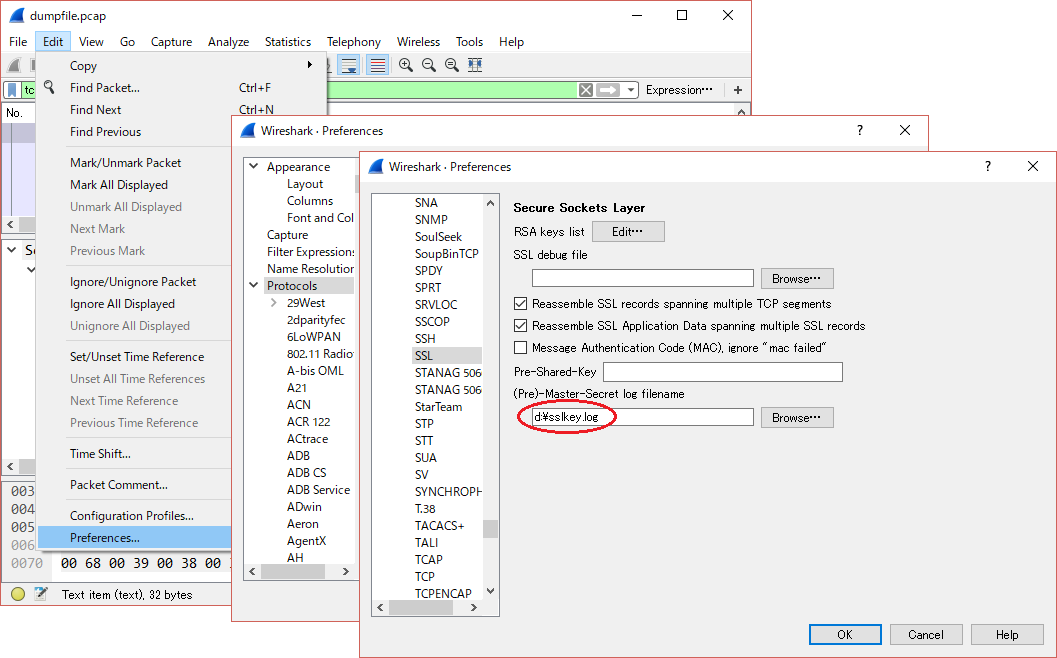Click the Zoom Out toolbar icon
Image resolution: width=1057 pixels, height=658 pixels.
tap(429, 64)
